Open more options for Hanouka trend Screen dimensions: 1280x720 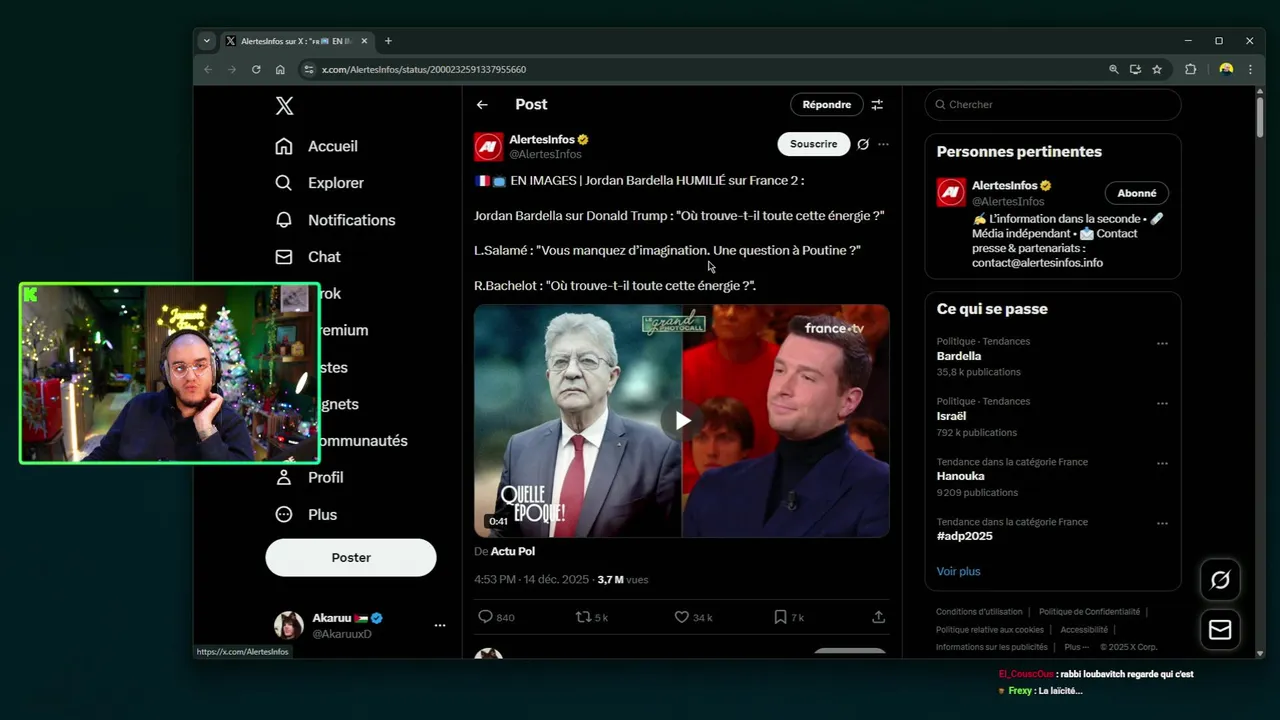pos(1162,463)
